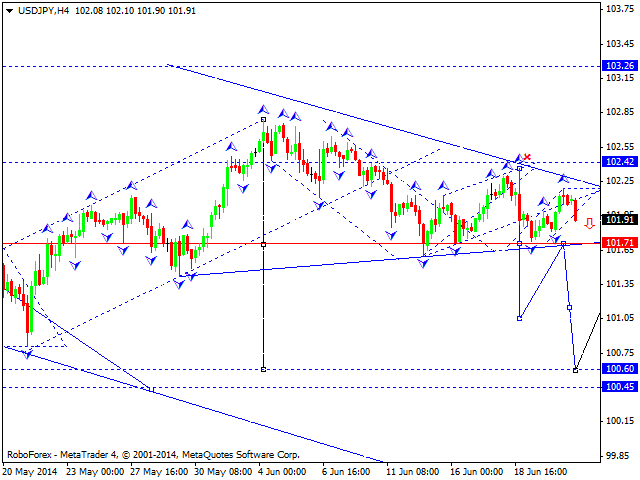This screenshot has height=480, width=640.
Task: Select the dashed horizontal line at 100.45
Action: [301, 387]
